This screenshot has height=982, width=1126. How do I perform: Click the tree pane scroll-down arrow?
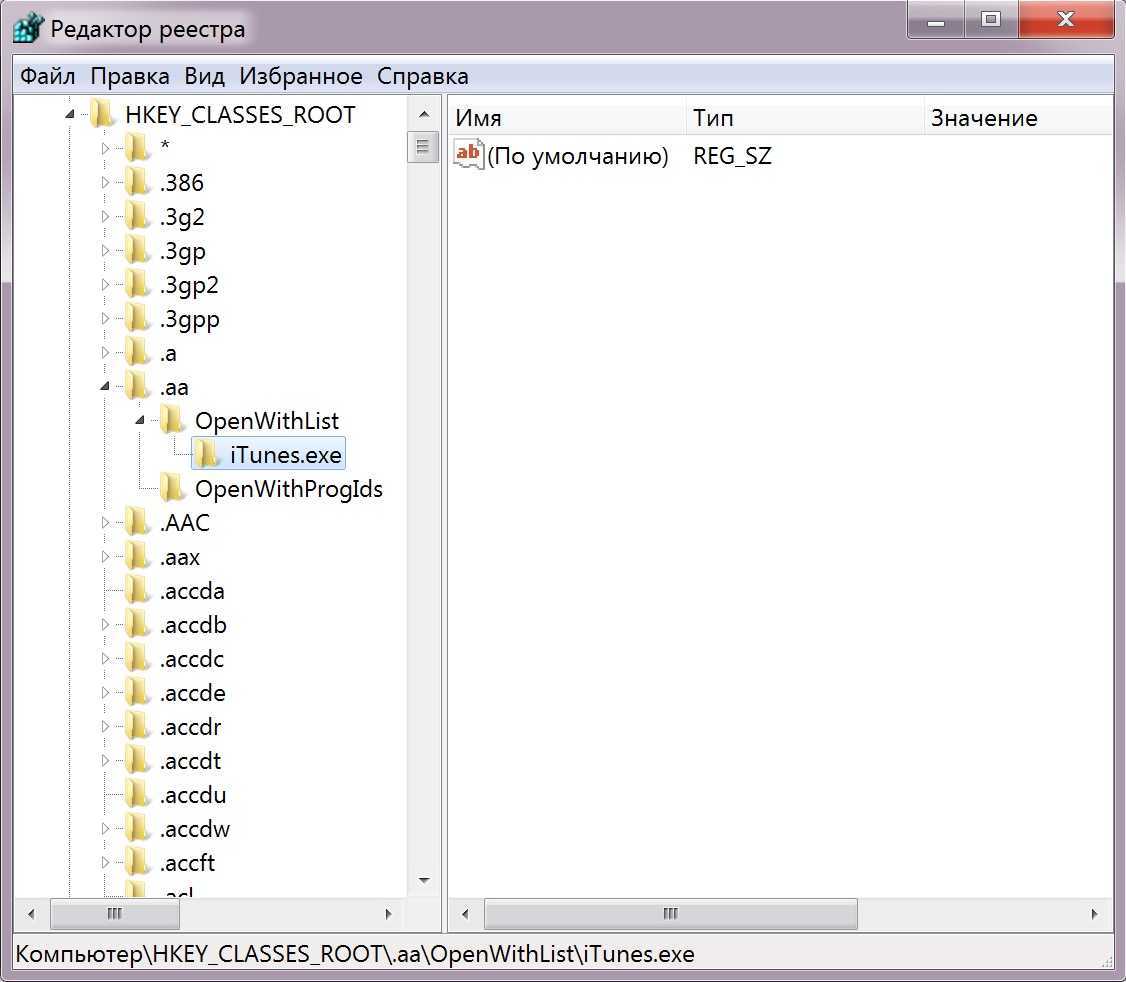click(x=423, y=880)
